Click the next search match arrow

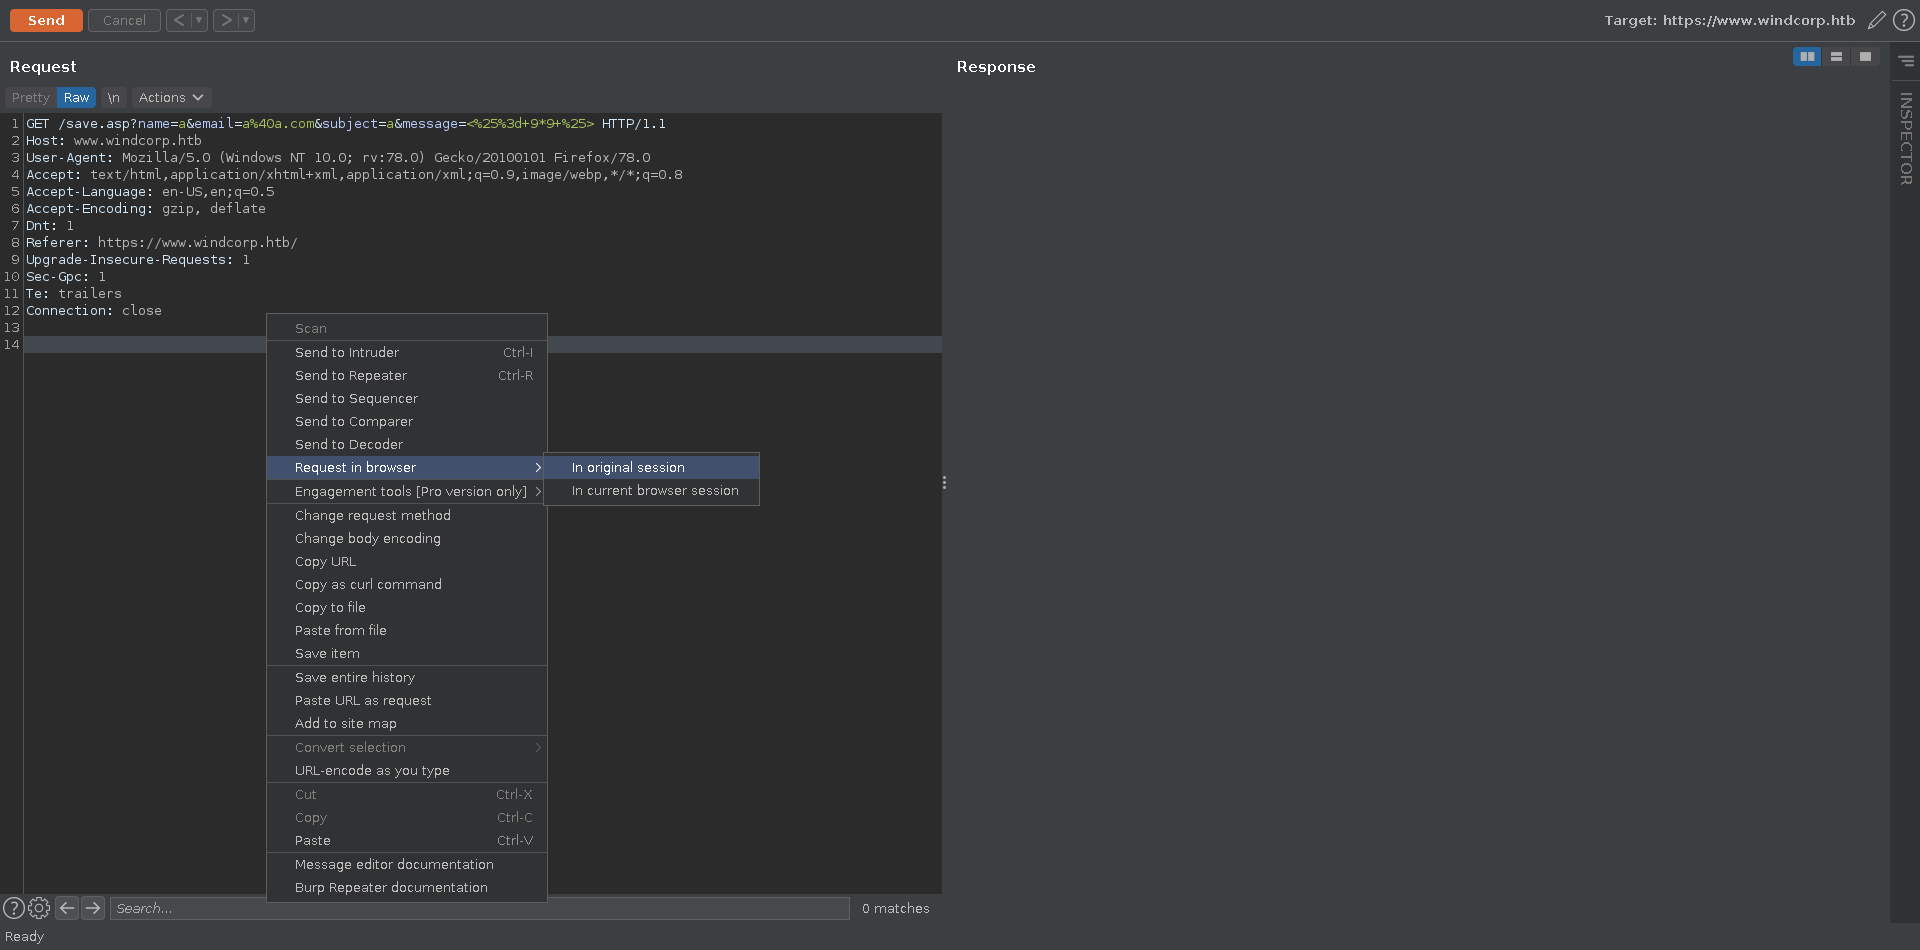(x=93, y=908)
